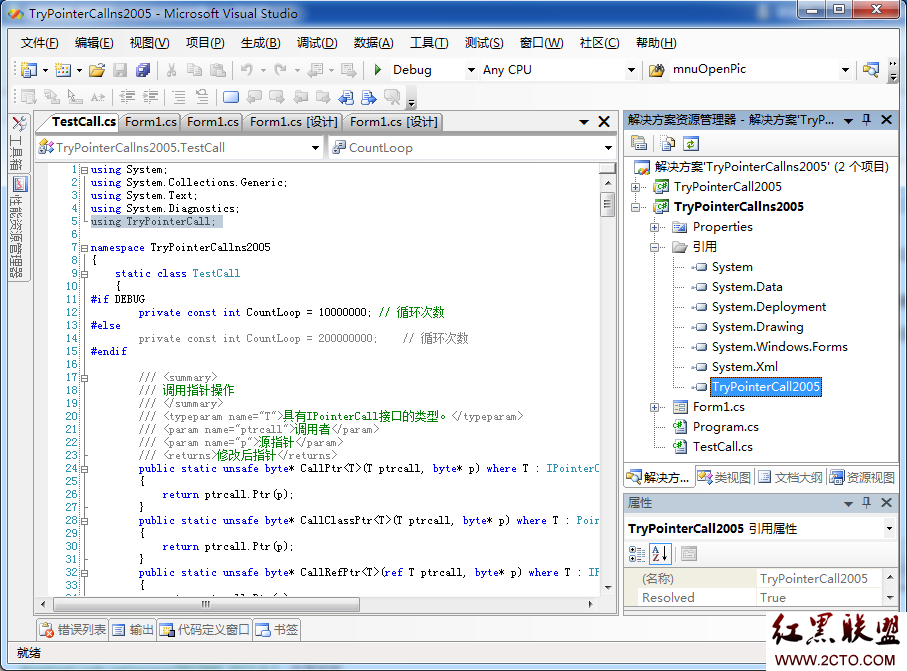Open the 书签 bookmarks tab

tap(276, 629)
